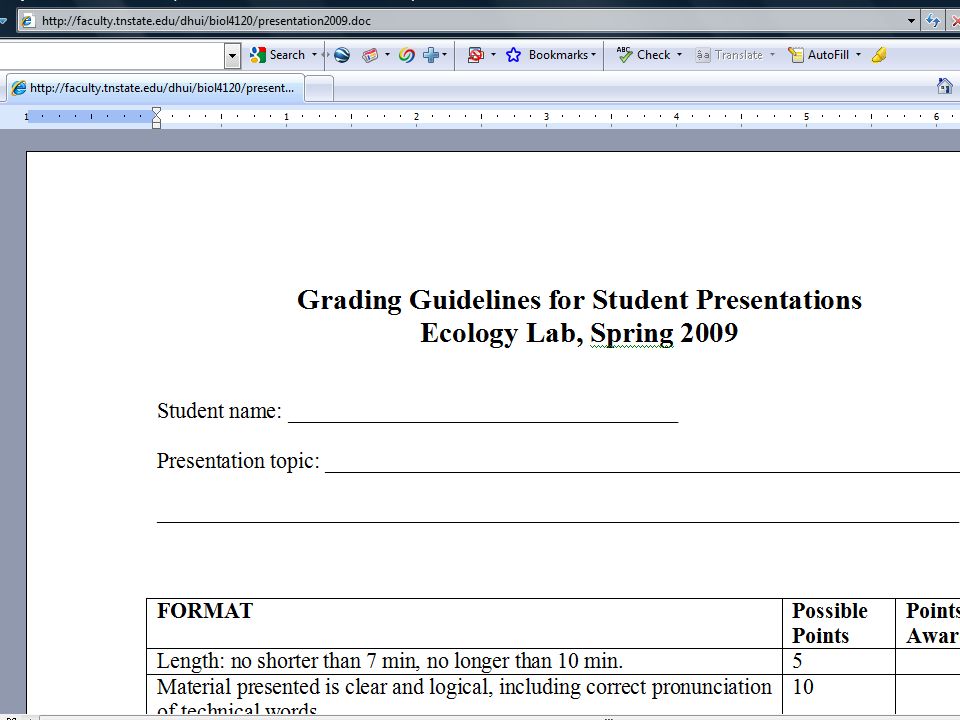960x720 pixels.
Task: Click the 'Presentation topic:' label
Action: [238, 461]
